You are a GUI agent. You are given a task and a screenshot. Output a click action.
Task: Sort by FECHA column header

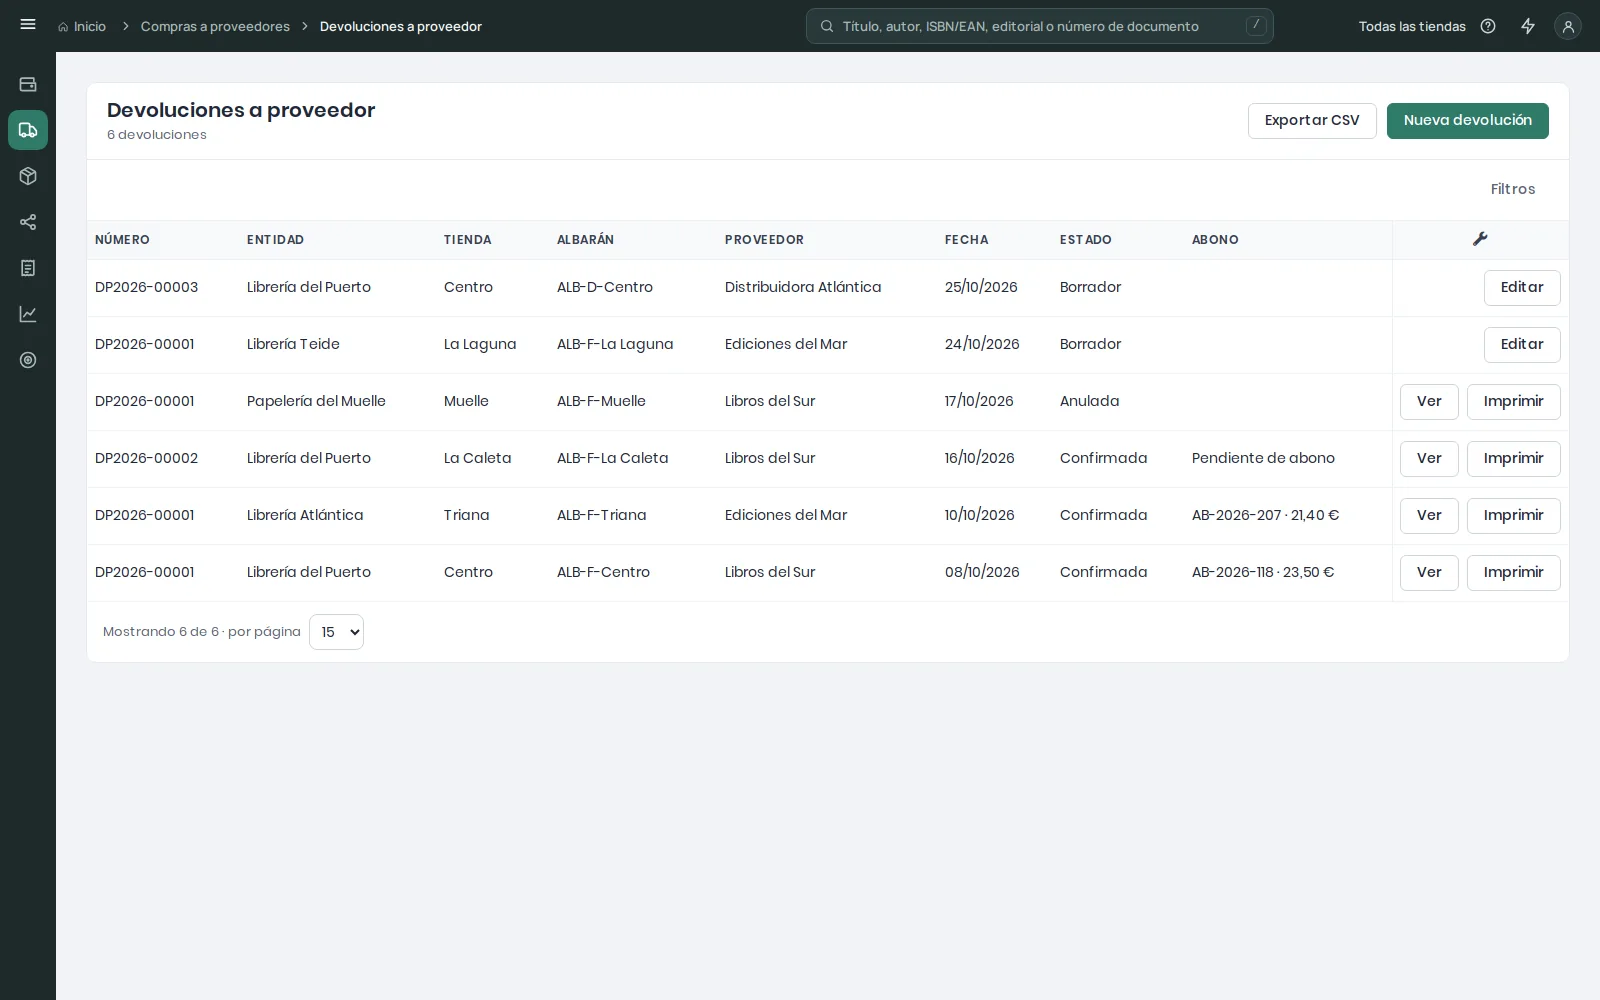click(x=966, y=240)
